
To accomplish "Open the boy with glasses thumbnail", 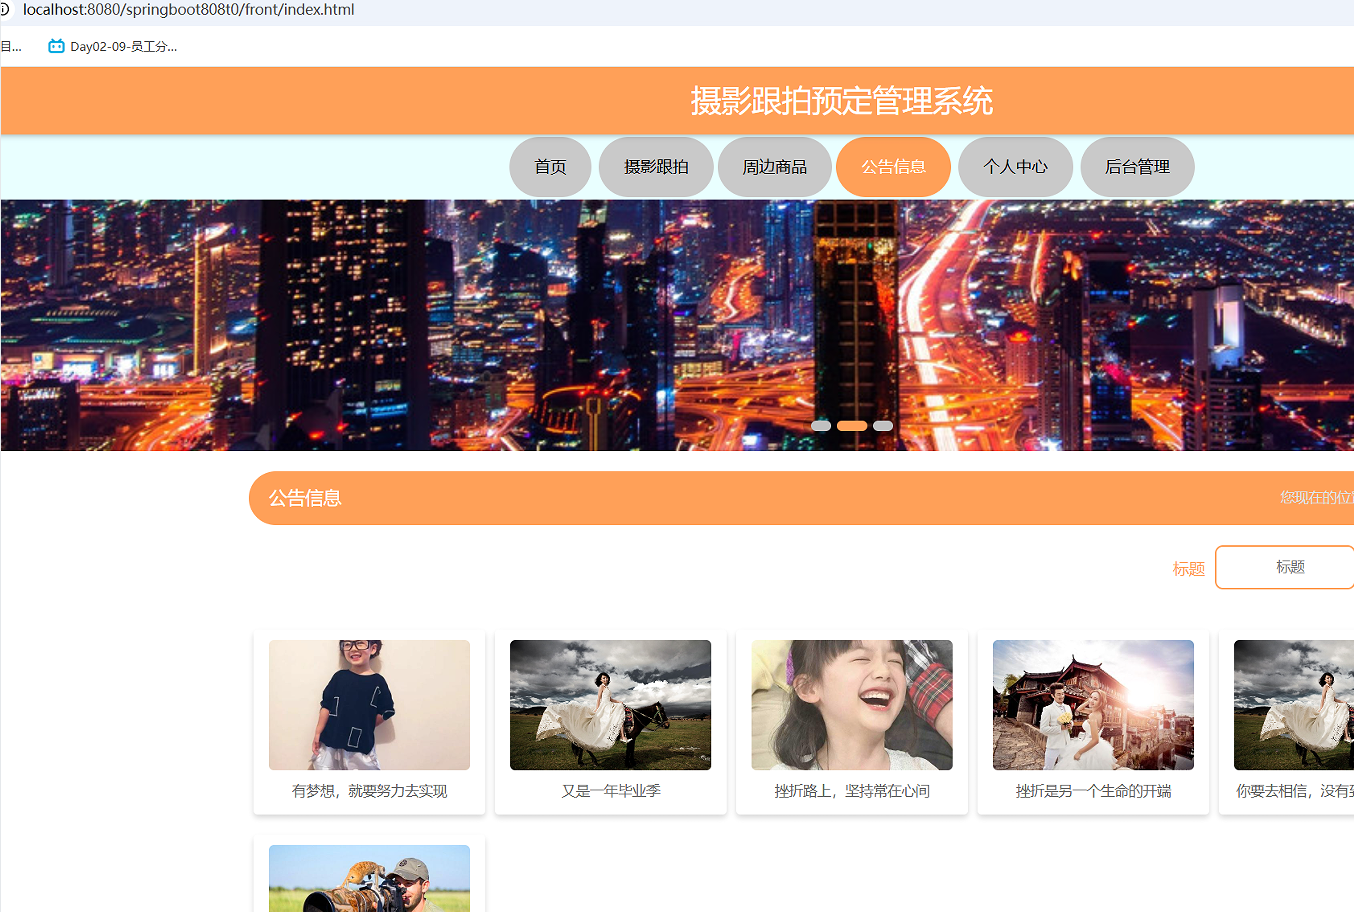I will click(x=369, y=705).
